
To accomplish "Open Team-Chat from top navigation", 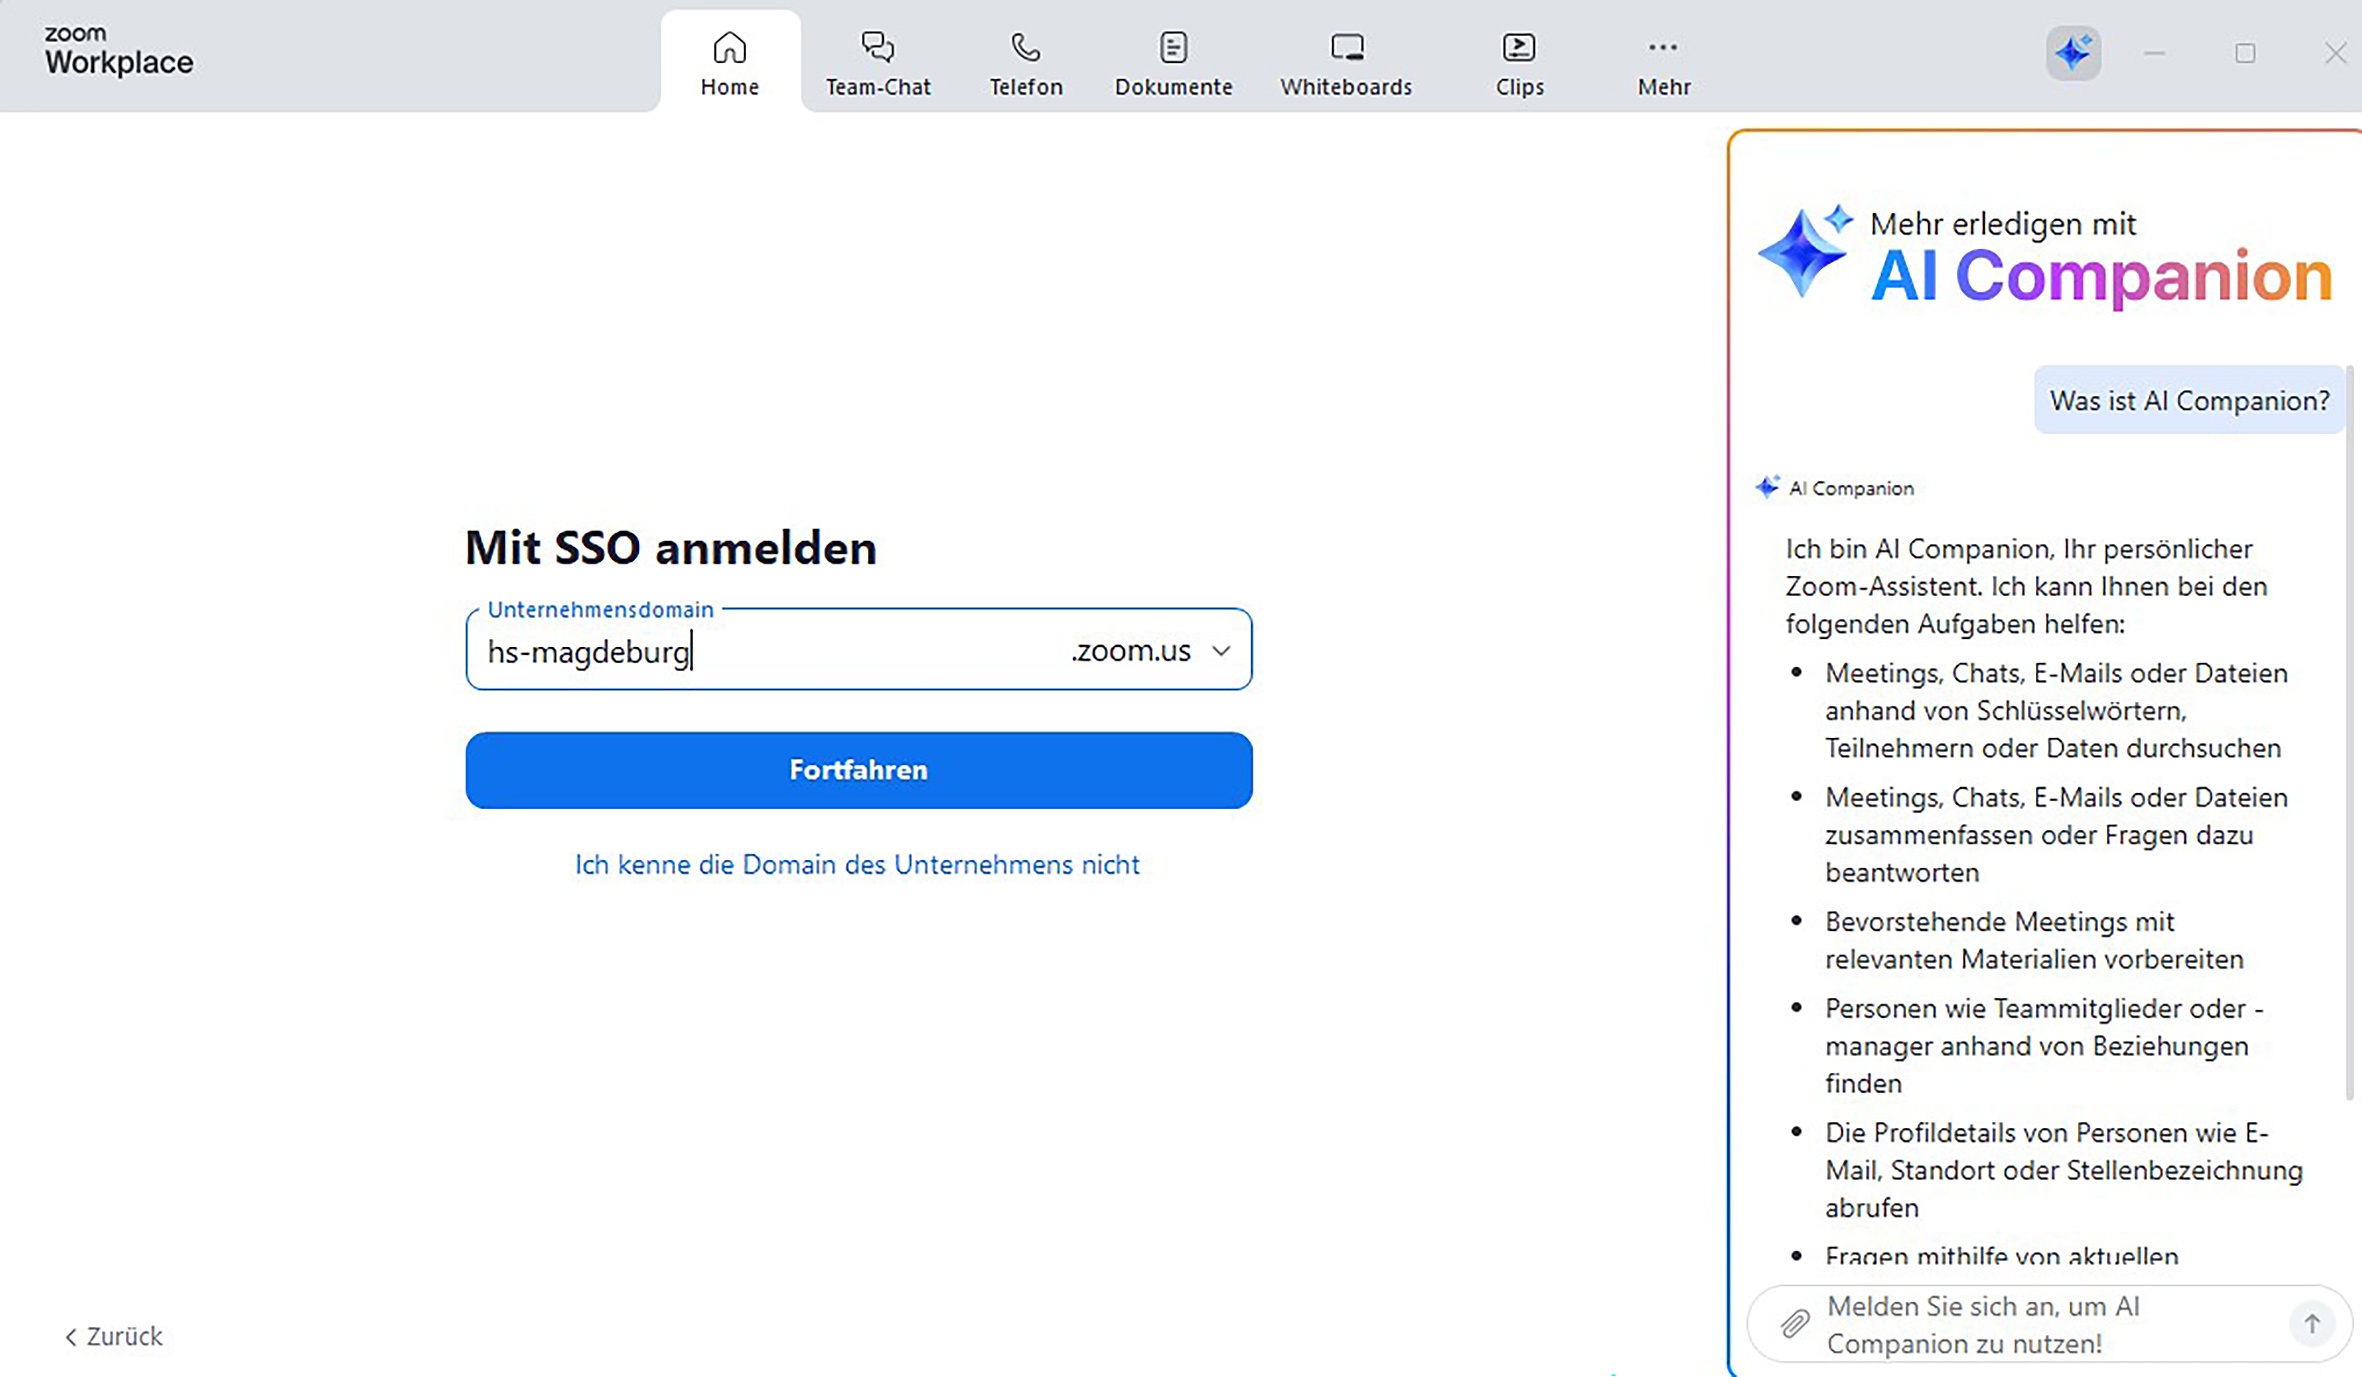I will click(x=877, y=63).
